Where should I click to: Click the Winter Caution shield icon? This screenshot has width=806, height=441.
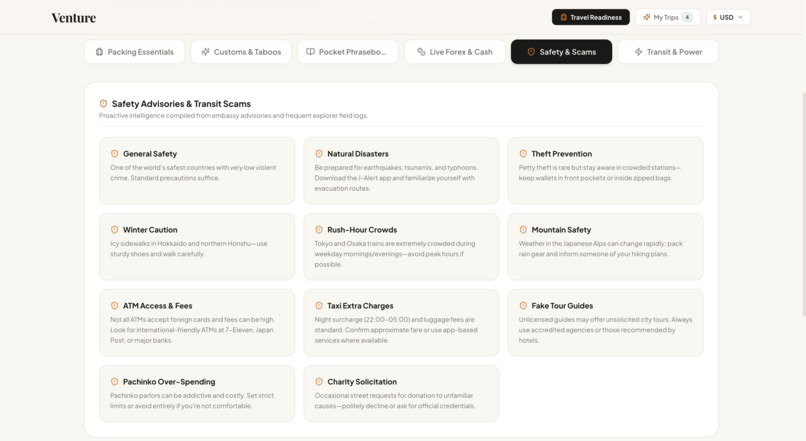click(115, 230)
